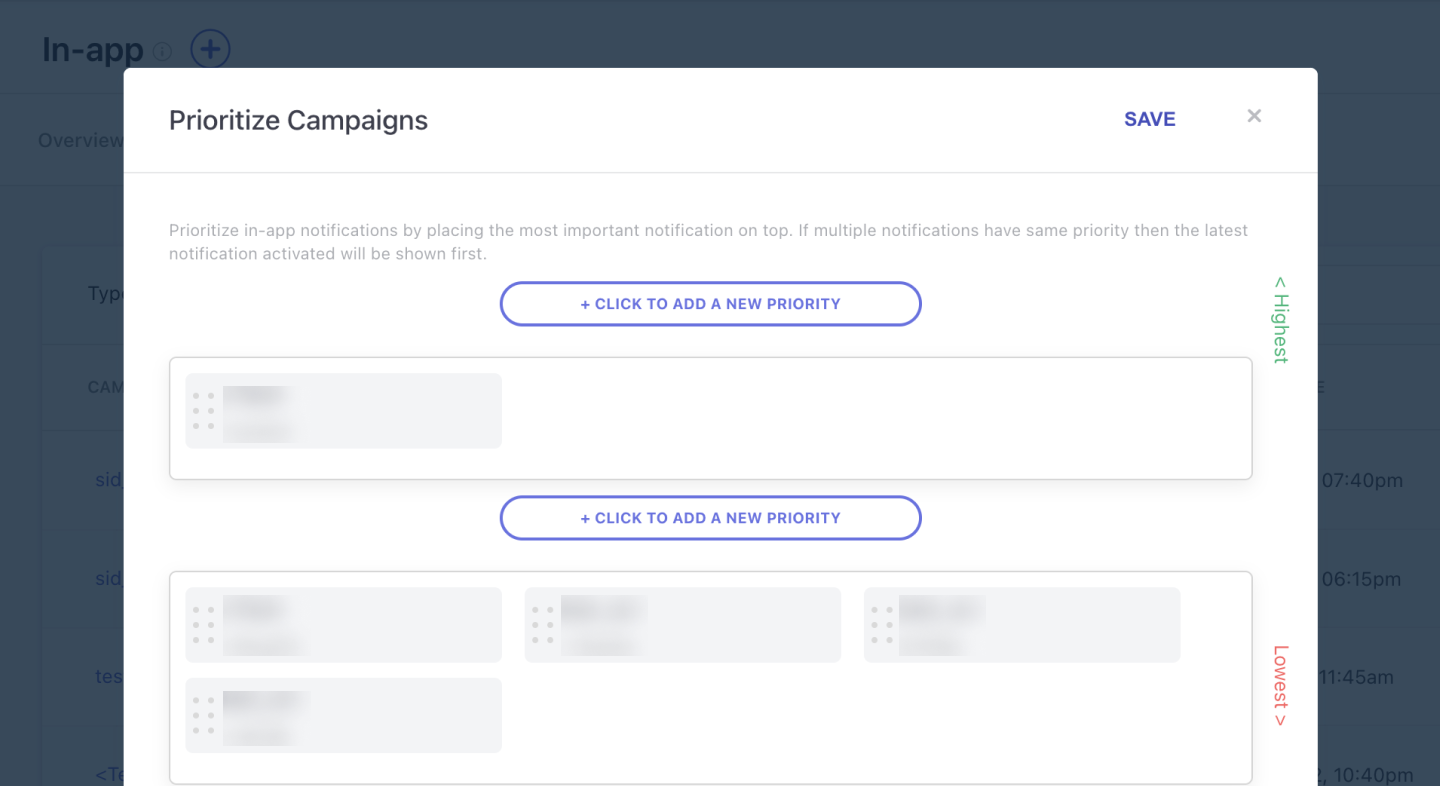Click drag handle of first campaign in lowest group
The image size is (1440, 786).
pyautogui.click(x=204, y=625)
